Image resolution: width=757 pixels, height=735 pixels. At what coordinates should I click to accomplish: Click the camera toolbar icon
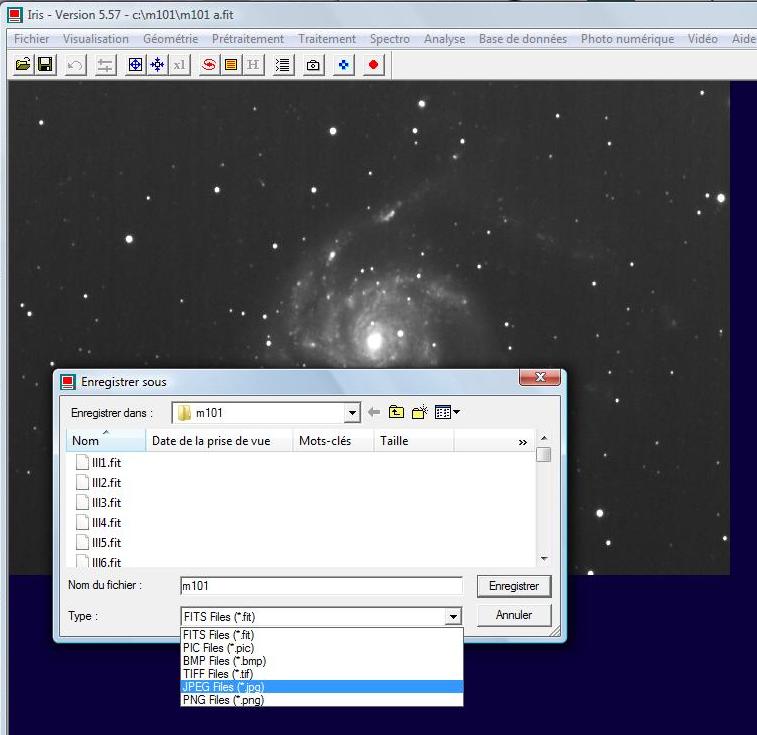313,65
